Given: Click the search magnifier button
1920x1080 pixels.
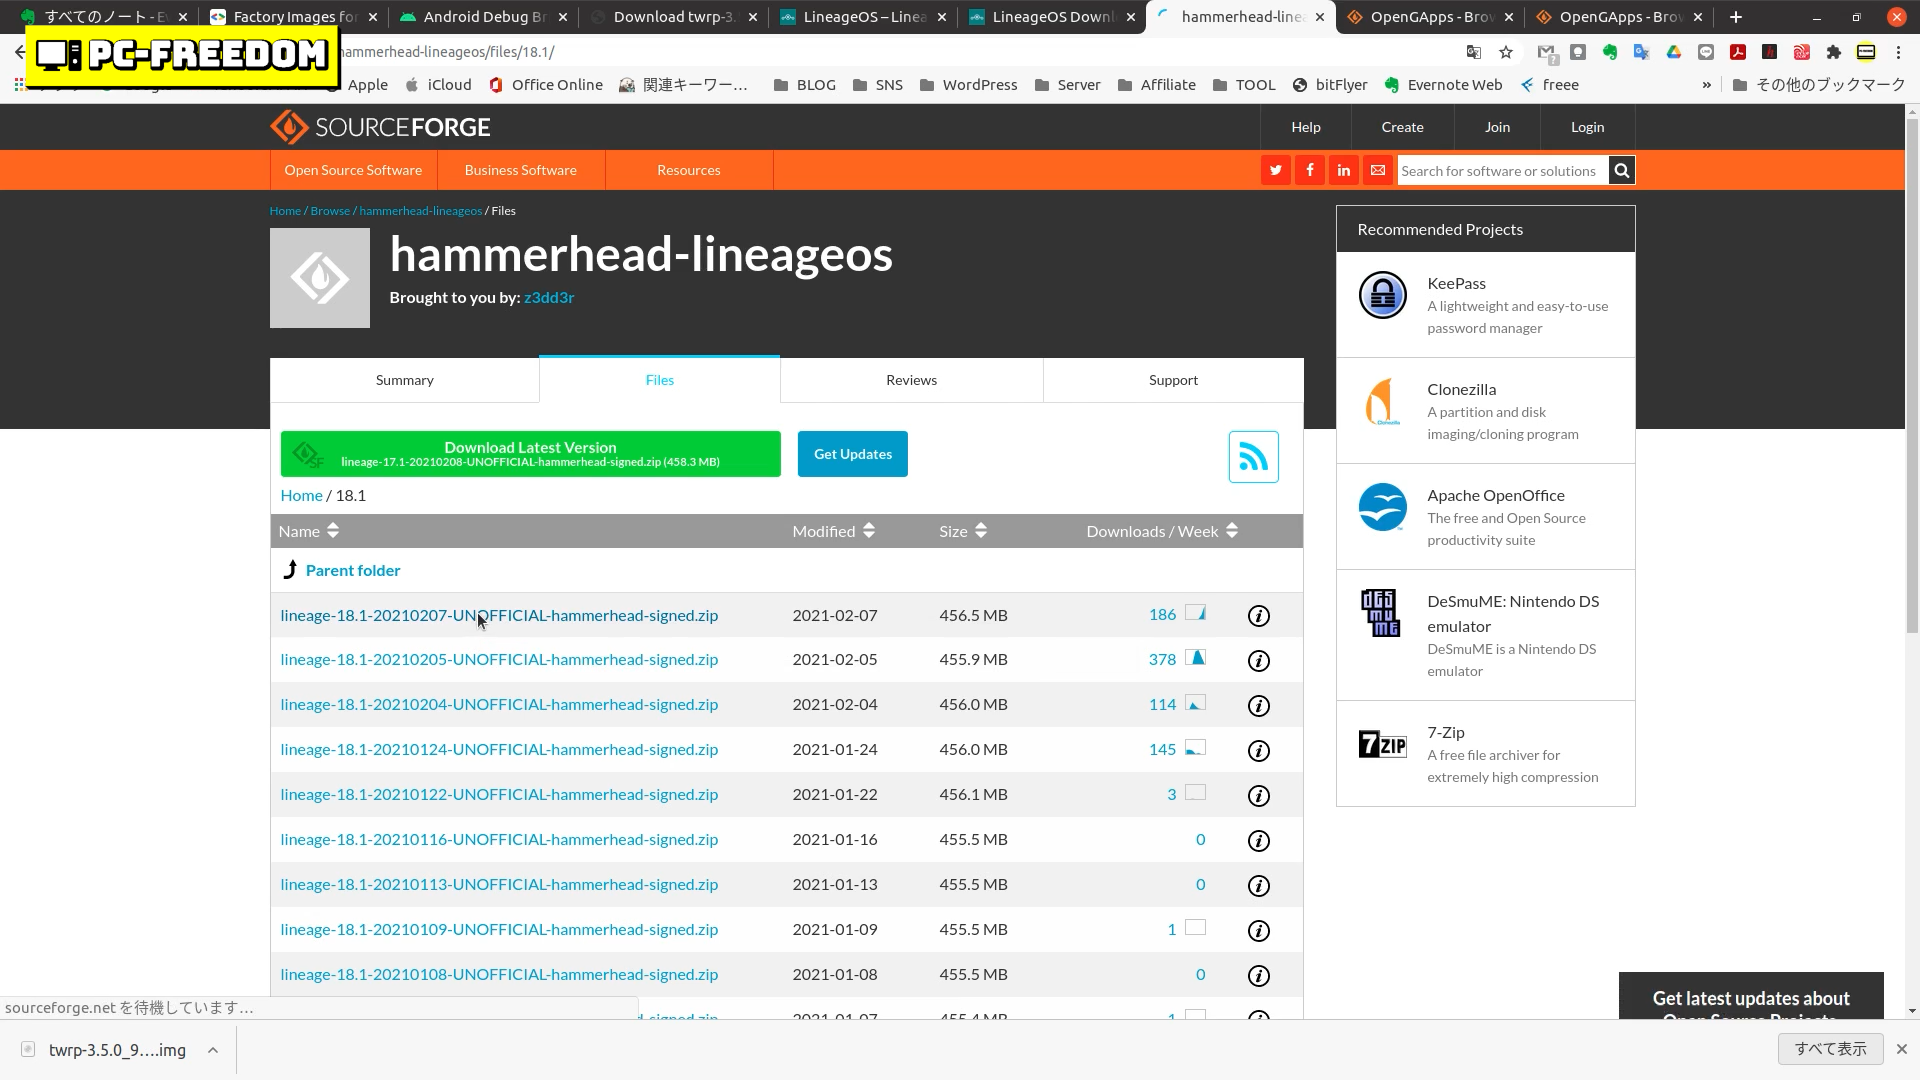Looking at the screenshot, I should pyautogui.click(x=1622, y=171).
